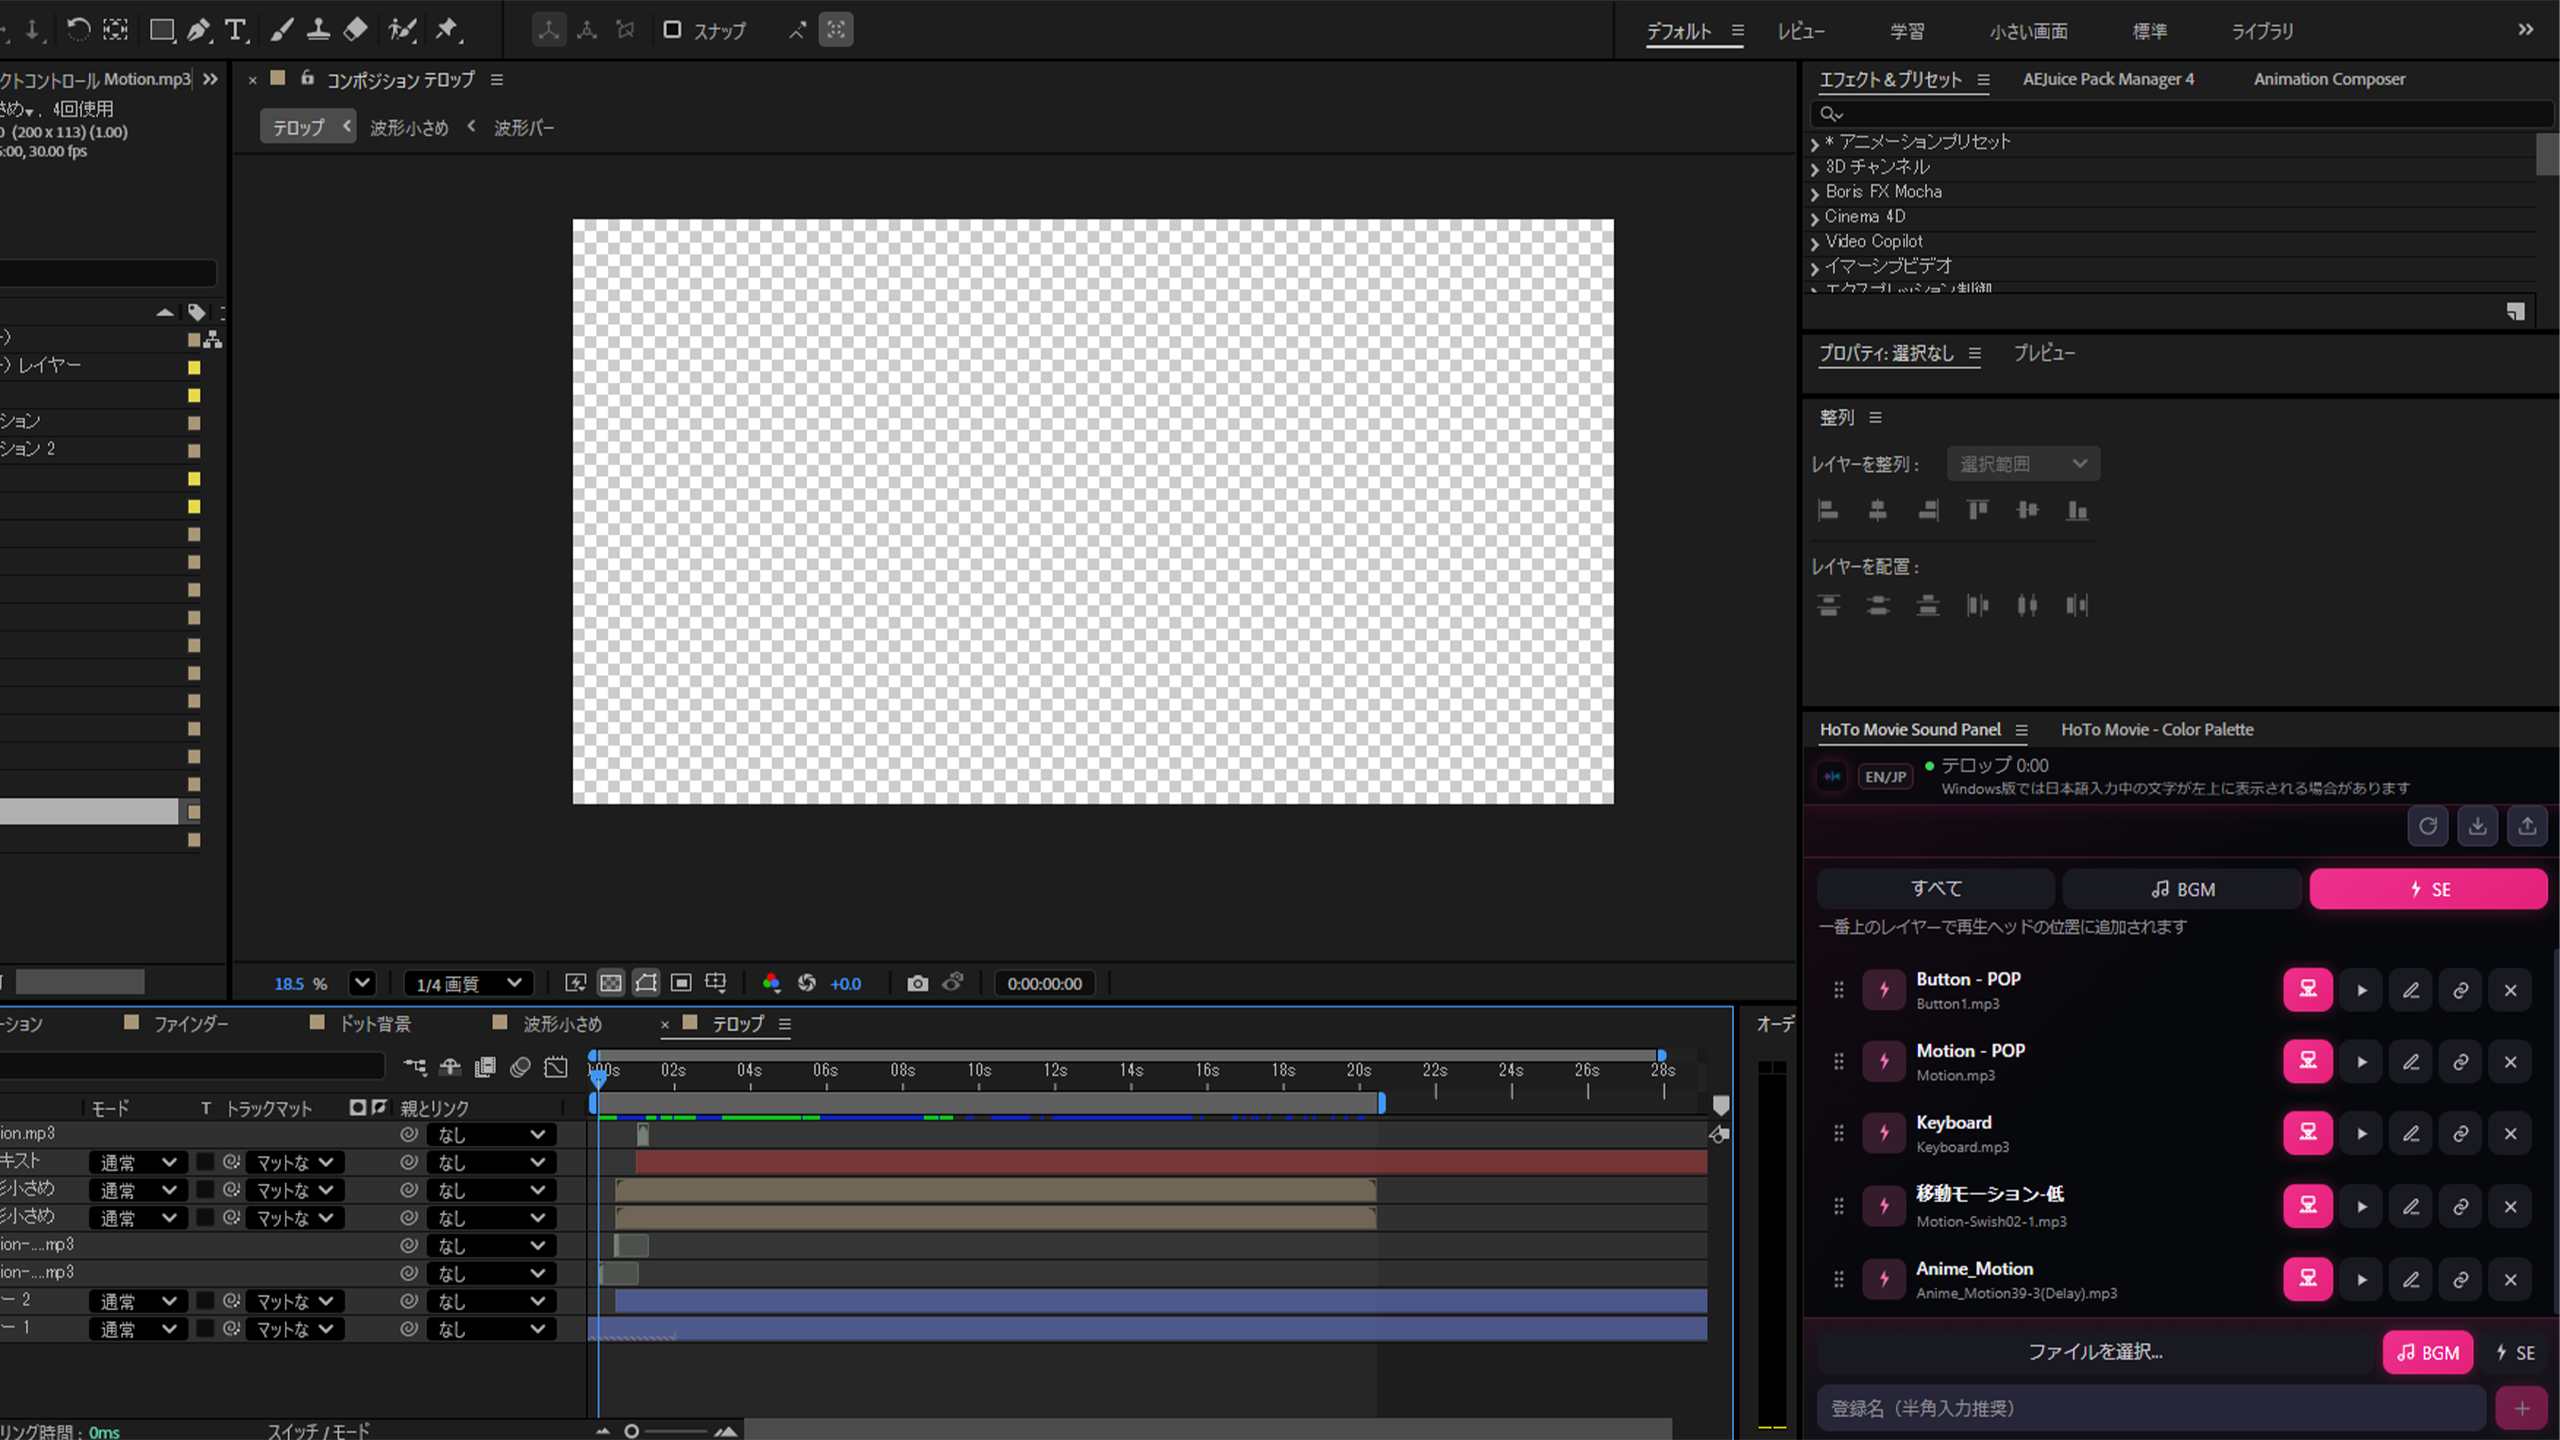Click the 波形小さめ breadcrumb in the viewer

coord(409,128)
